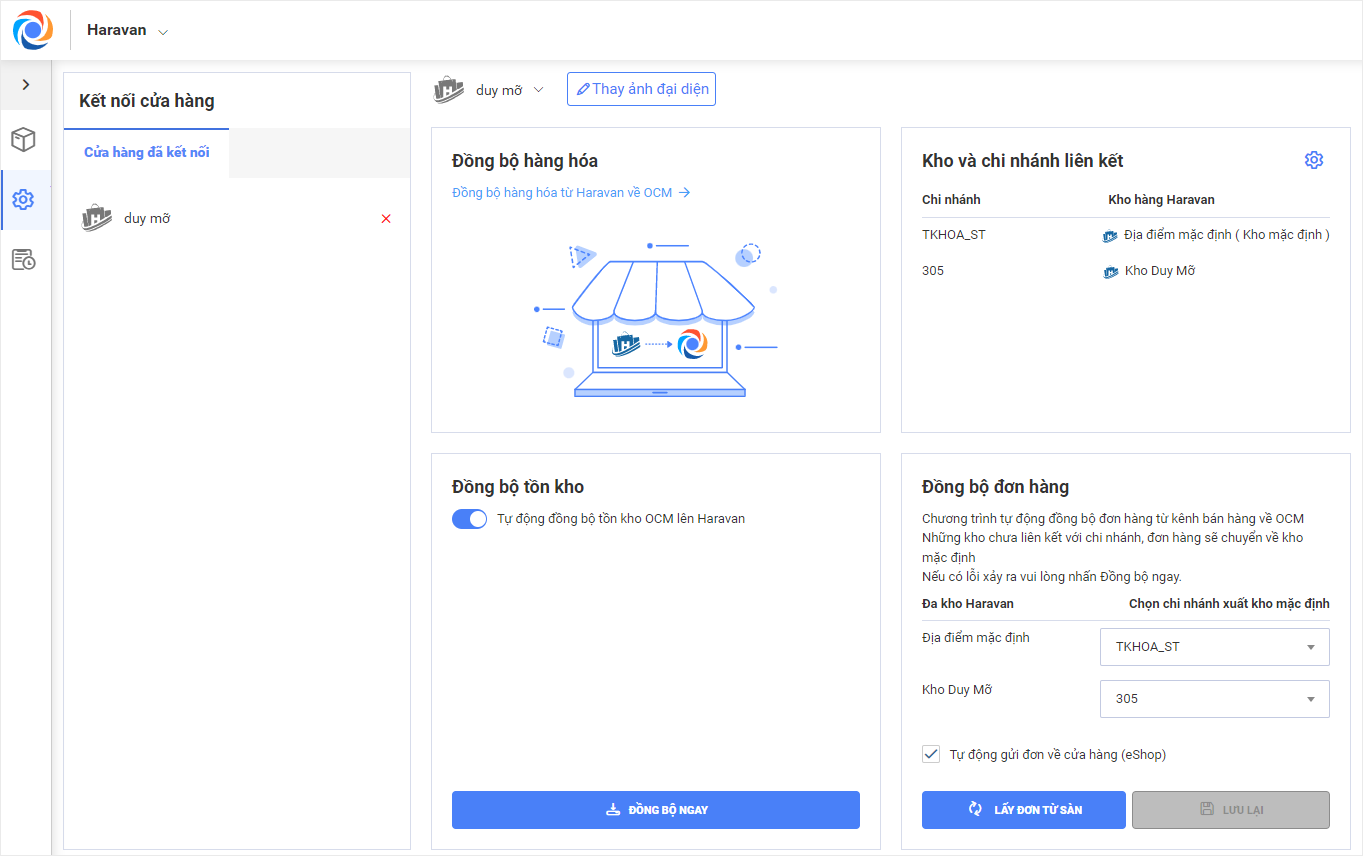This screenshot has height=856, width=1363.
Task: Open the settings gear in left sidebar
Action: (24, 200)
